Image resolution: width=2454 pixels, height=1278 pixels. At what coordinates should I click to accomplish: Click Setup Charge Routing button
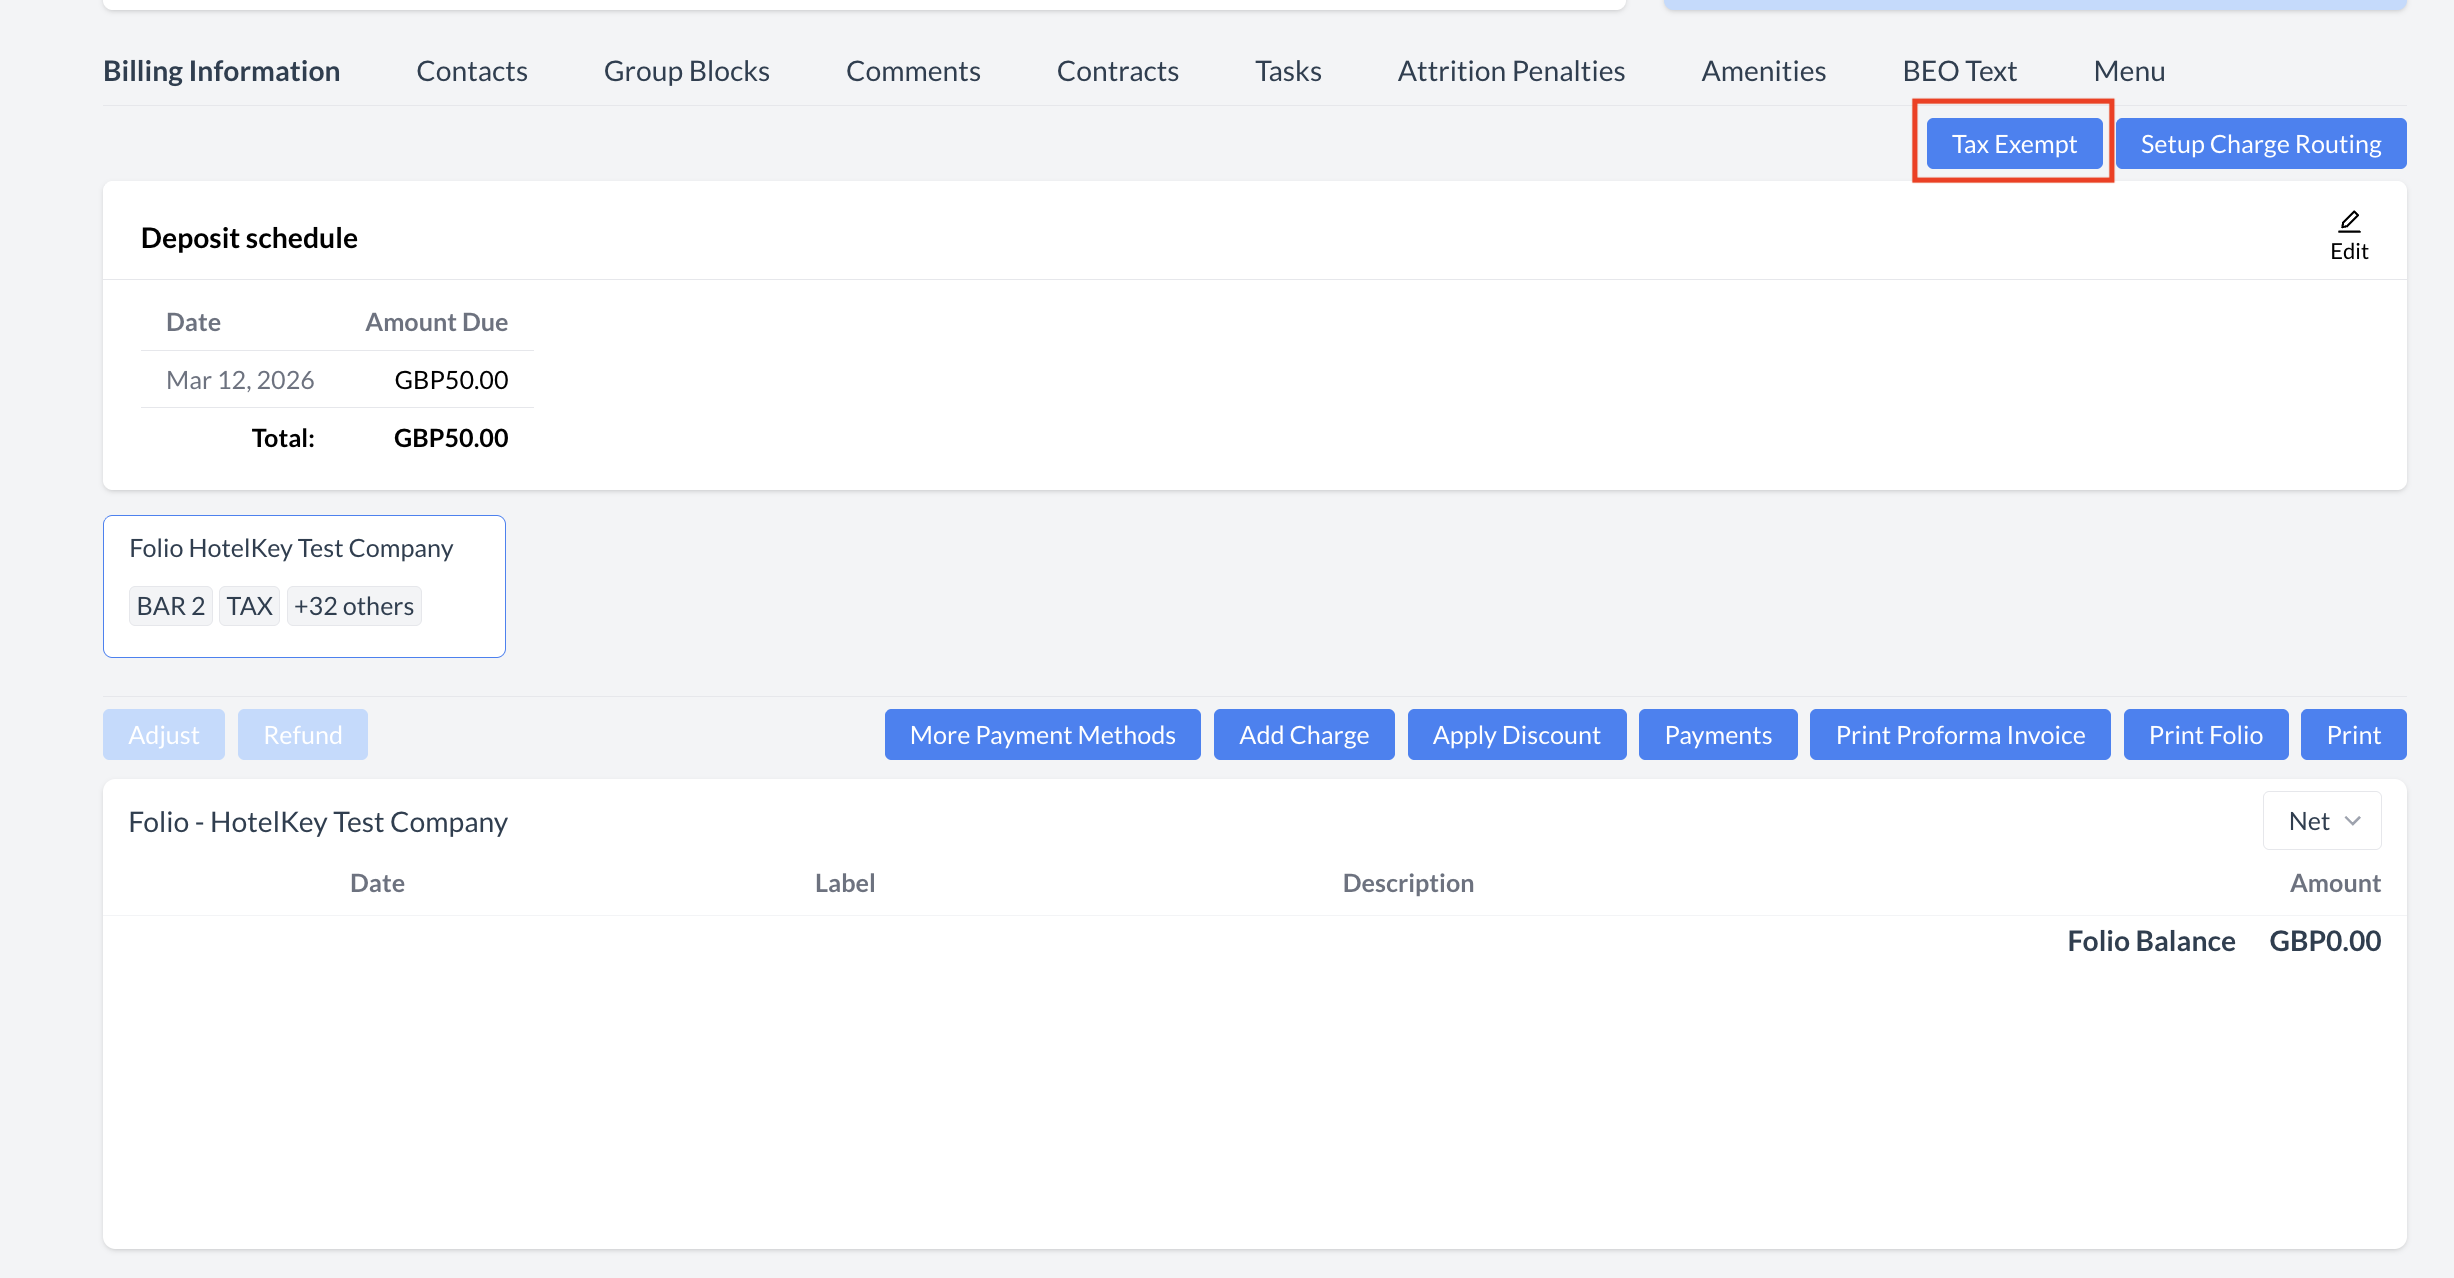(2260, 144)
